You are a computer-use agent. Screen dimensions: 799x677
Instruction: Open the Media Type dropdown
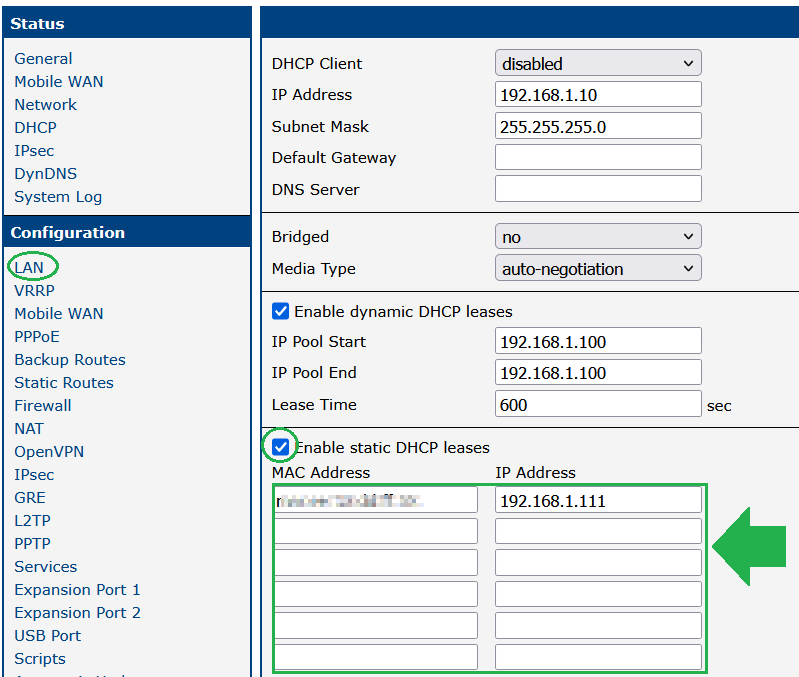click(598, 269)
